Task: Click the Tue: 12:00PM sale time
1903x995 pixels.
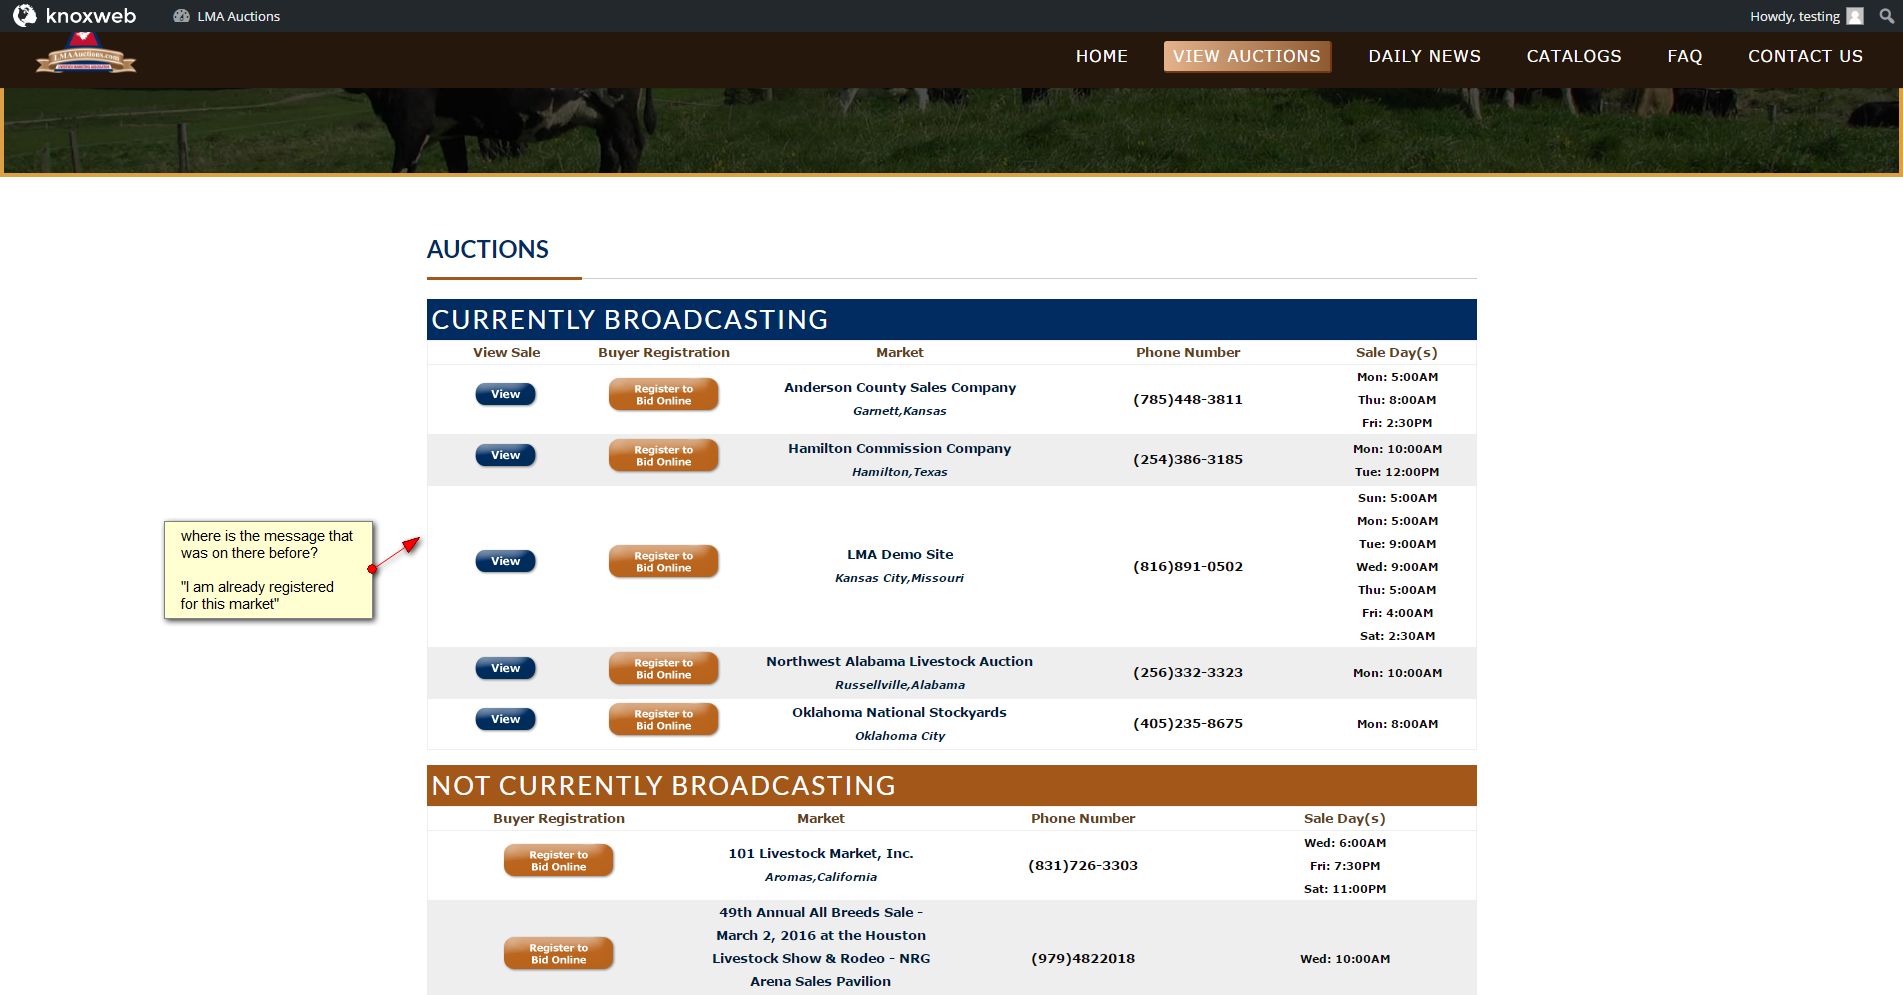Action: pyautogui.click(x=1398, y=472)
